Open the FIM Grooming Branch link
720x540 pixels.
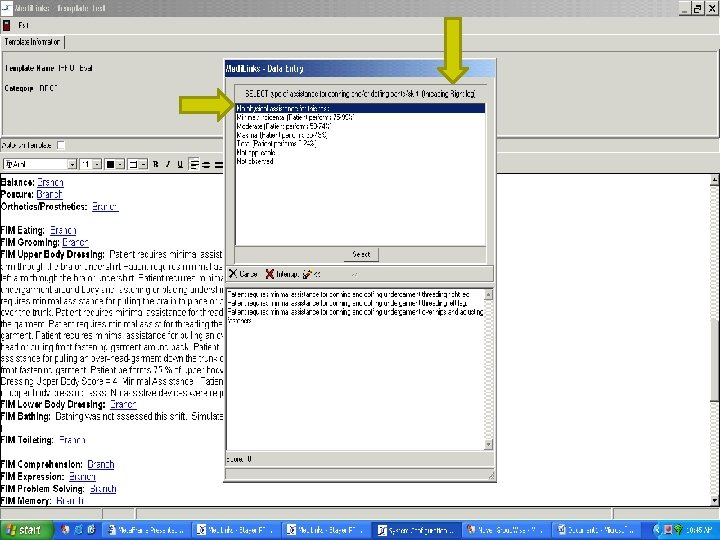point(75,242)
